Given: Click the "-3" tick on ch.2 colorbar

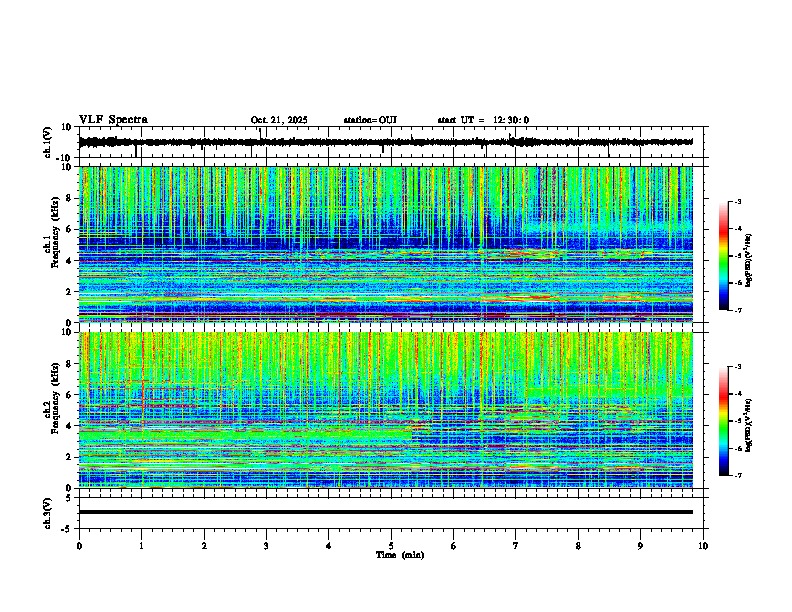Looking at the screenshot, I should (737, 367).
